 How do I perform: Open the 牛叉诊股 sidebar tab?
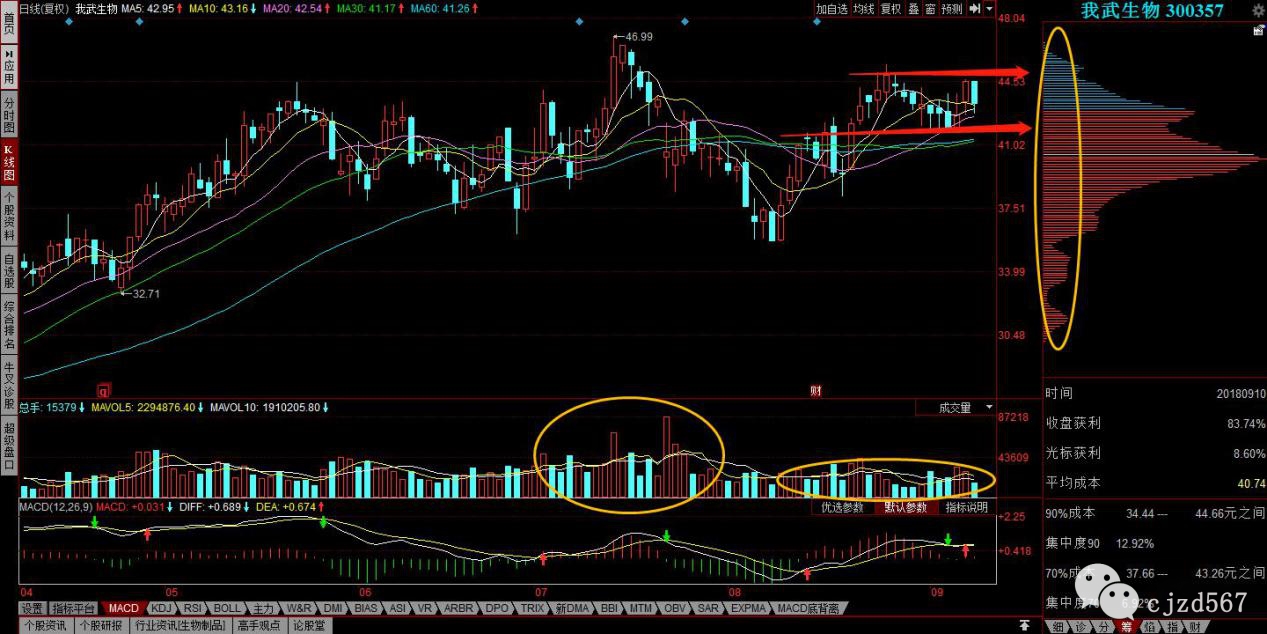(9, 385)
